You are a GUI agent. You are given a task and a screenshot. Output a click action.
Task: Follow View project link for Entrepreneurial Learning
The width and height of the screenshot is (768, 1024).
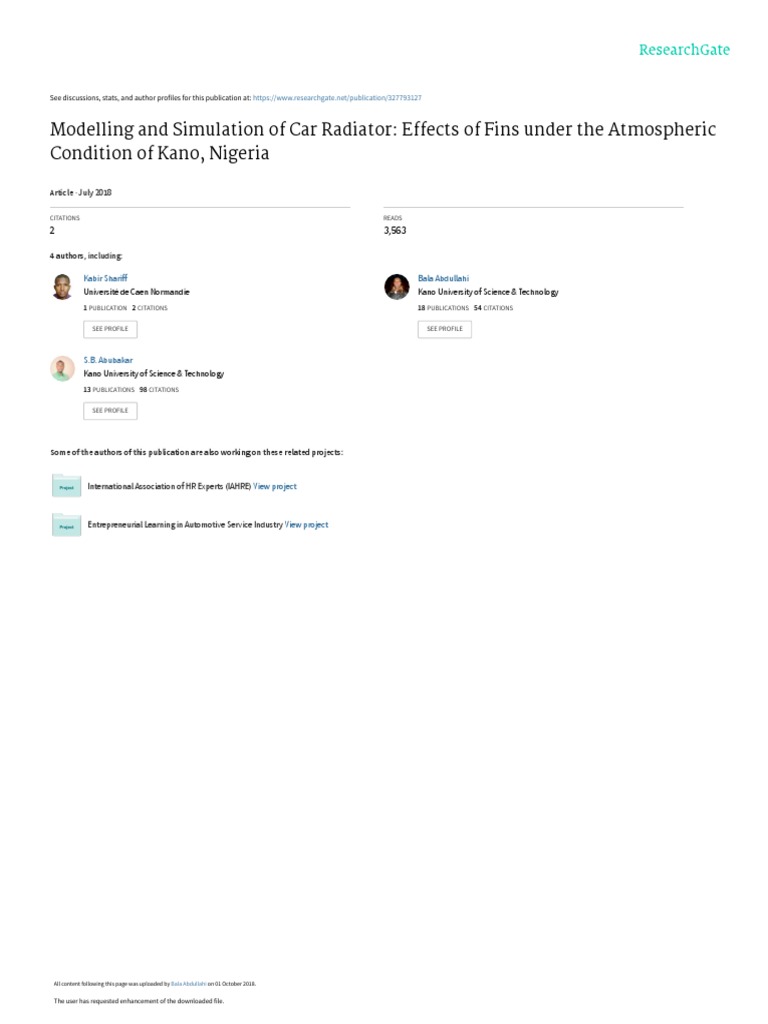tap(306, 524)
